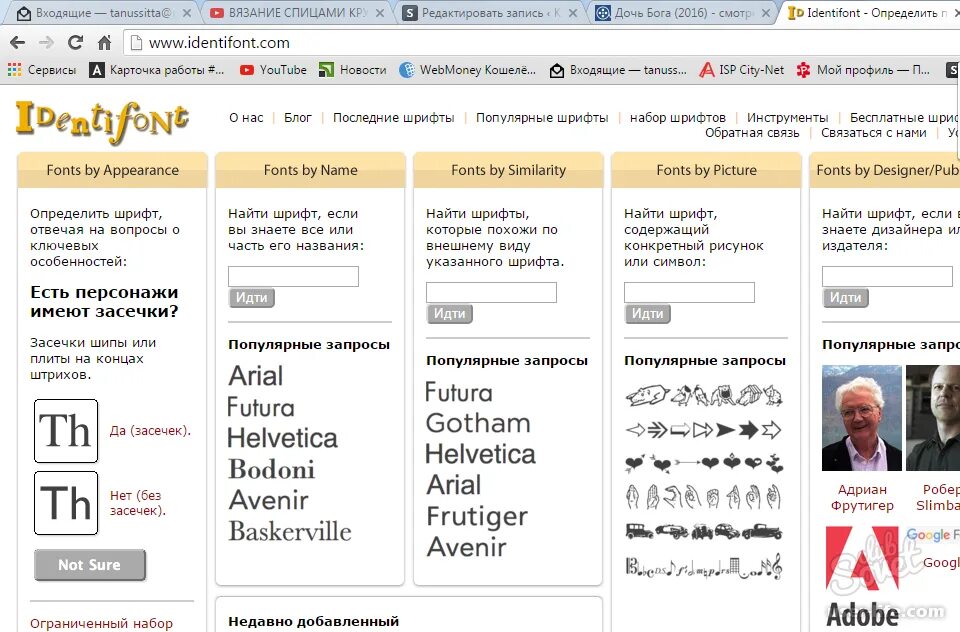The image size is (960, 632).
Task: Select the Да (засечек) answer link
Action: [x=150, y=431]
